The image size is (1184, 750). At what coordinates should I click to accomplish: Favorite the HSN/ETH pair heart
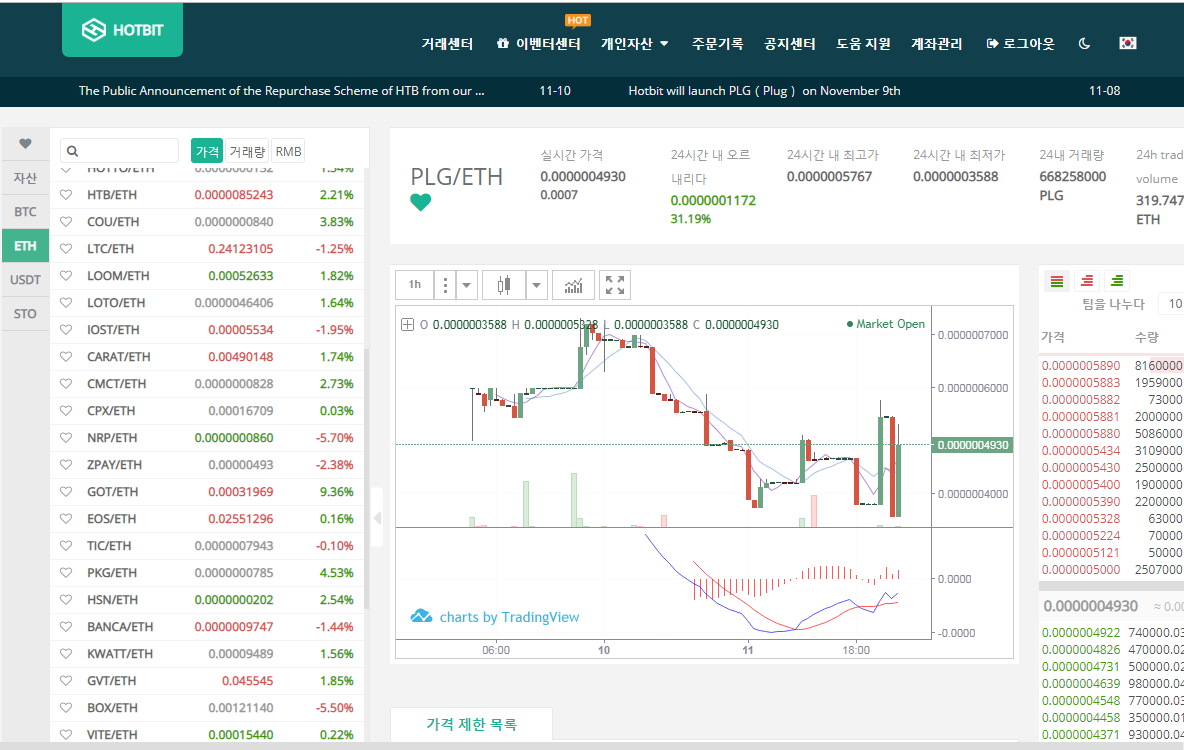(x=66, y=600)
